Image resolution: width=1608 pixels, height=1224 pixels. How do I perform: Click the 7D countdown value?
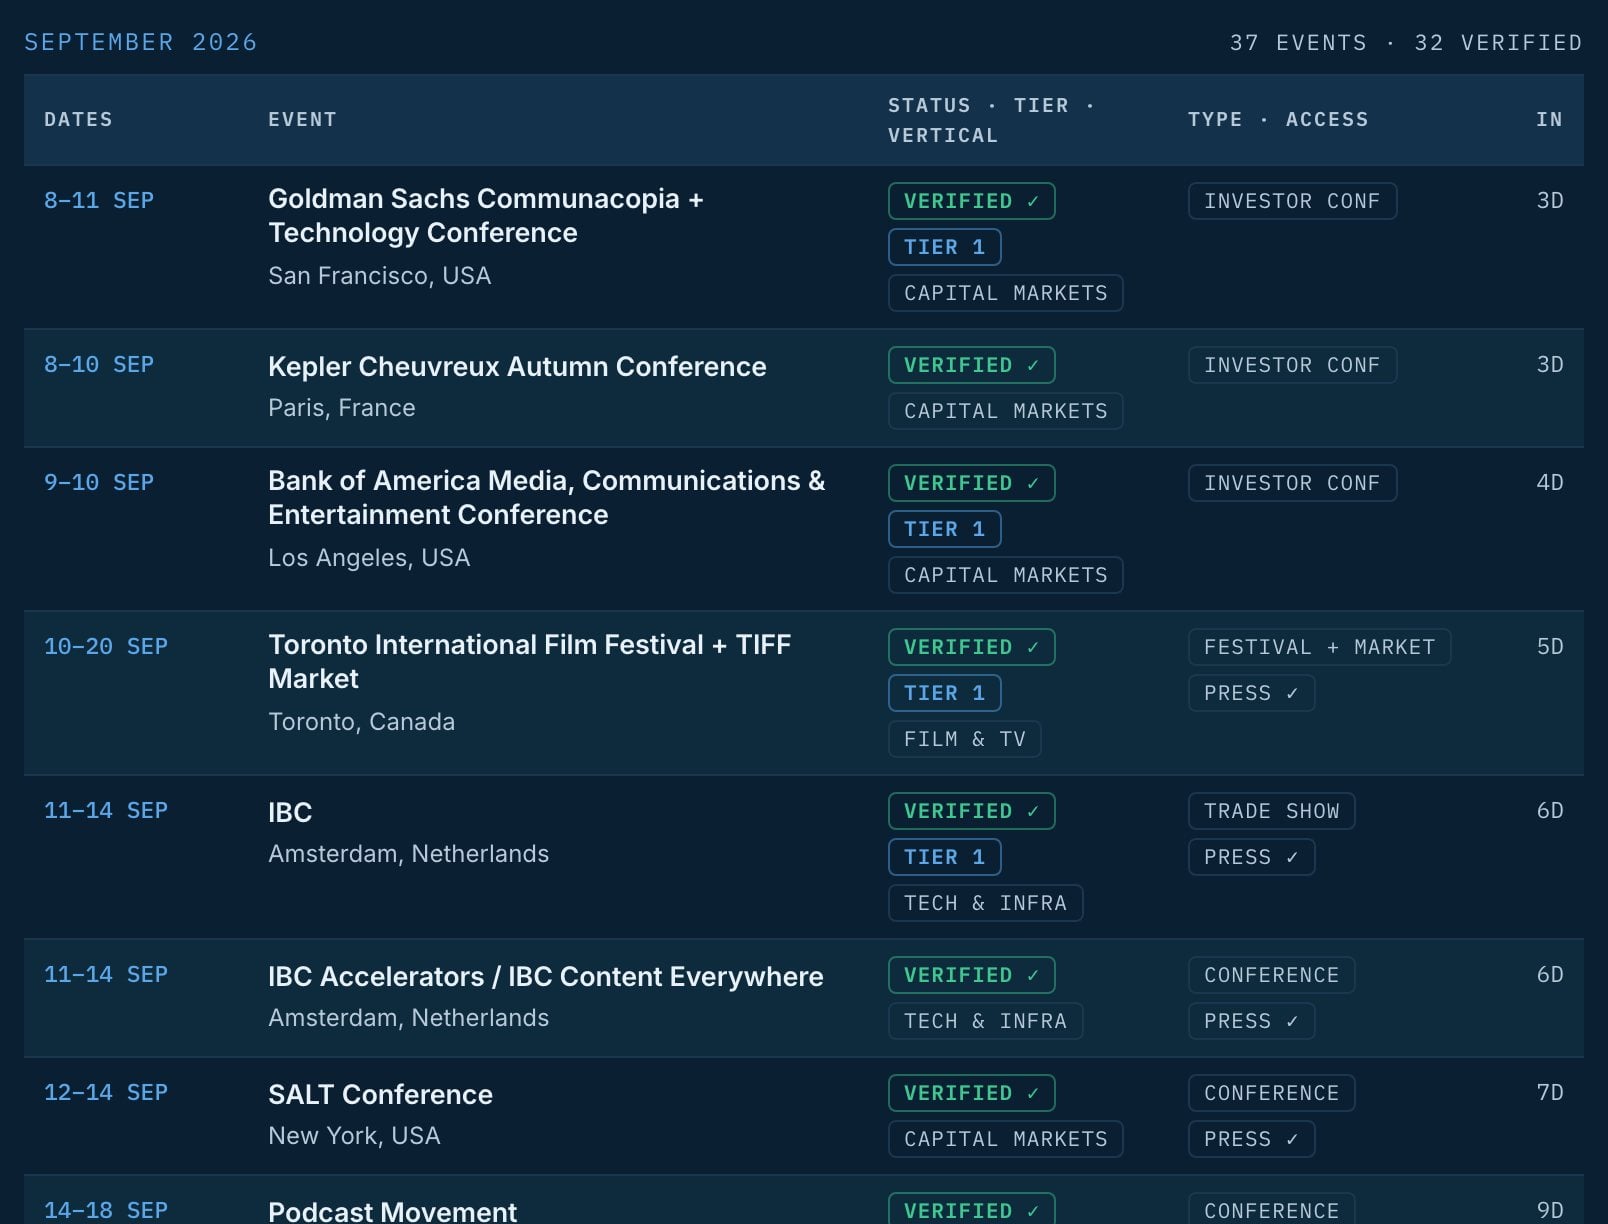[1549, 1092]
